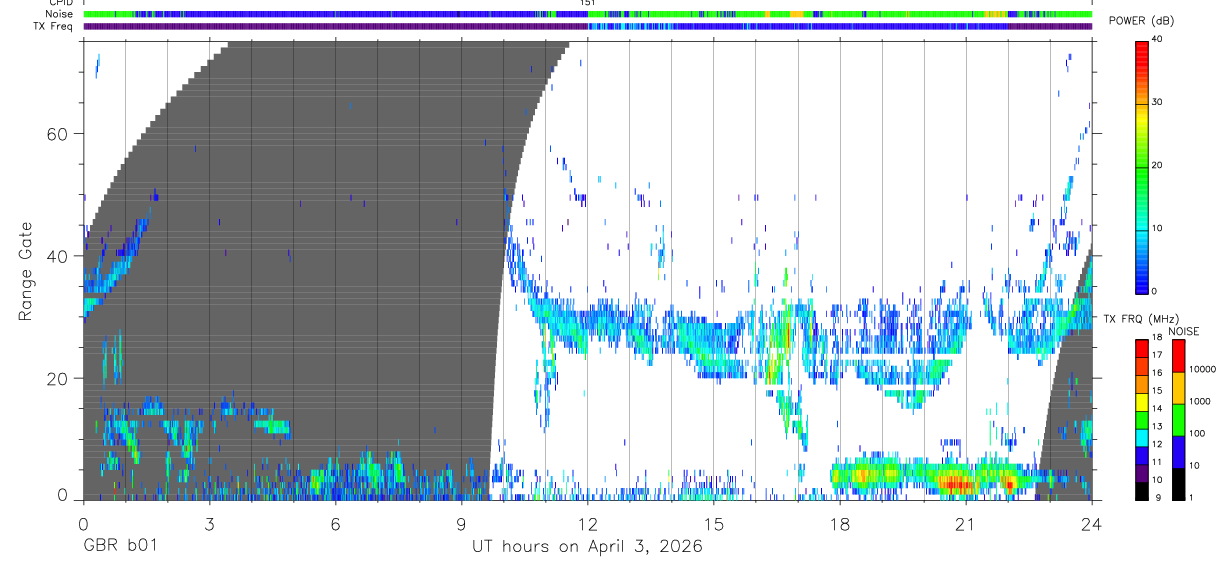Click the UT hours on April 3, 2026 title
The height and width of the screenshot is (567, 1228).
pyautogui.click(x=587, y=547)
